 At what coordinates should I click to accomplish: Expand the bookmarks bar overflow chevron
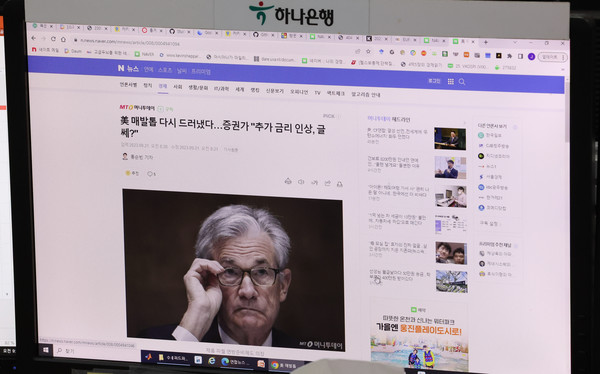point(563,69)
